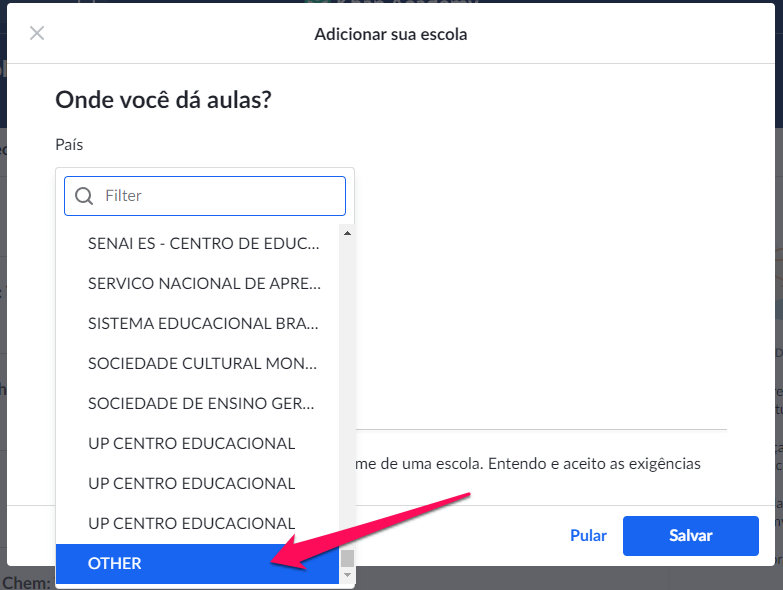Click the Pular link
Viewport: 783px width, 590px height.
[x=588, y=536]
